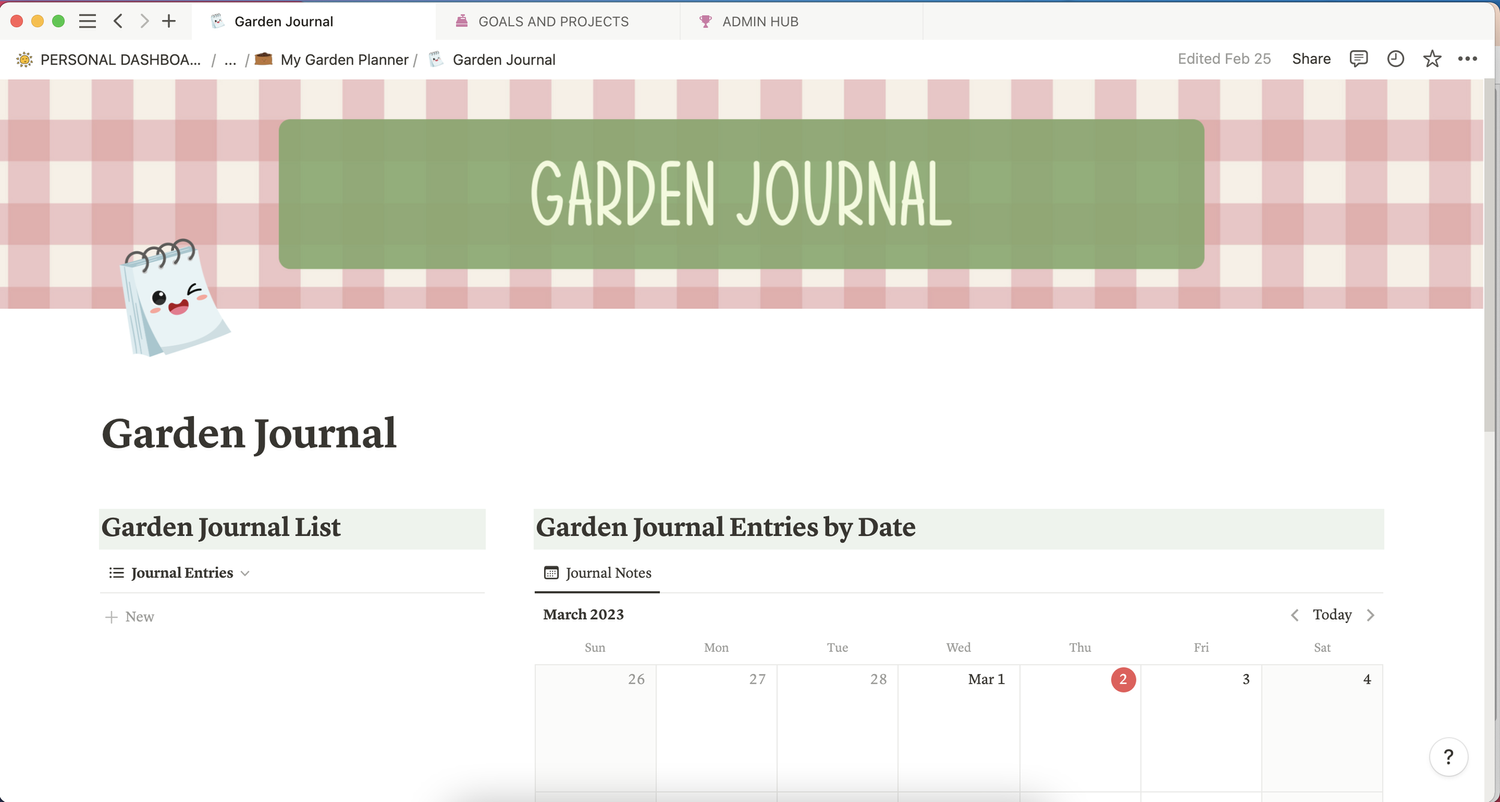Click the Journal Notes calendar icon
This screenshot has height=802, width=1500.
(x=551, y=573)
